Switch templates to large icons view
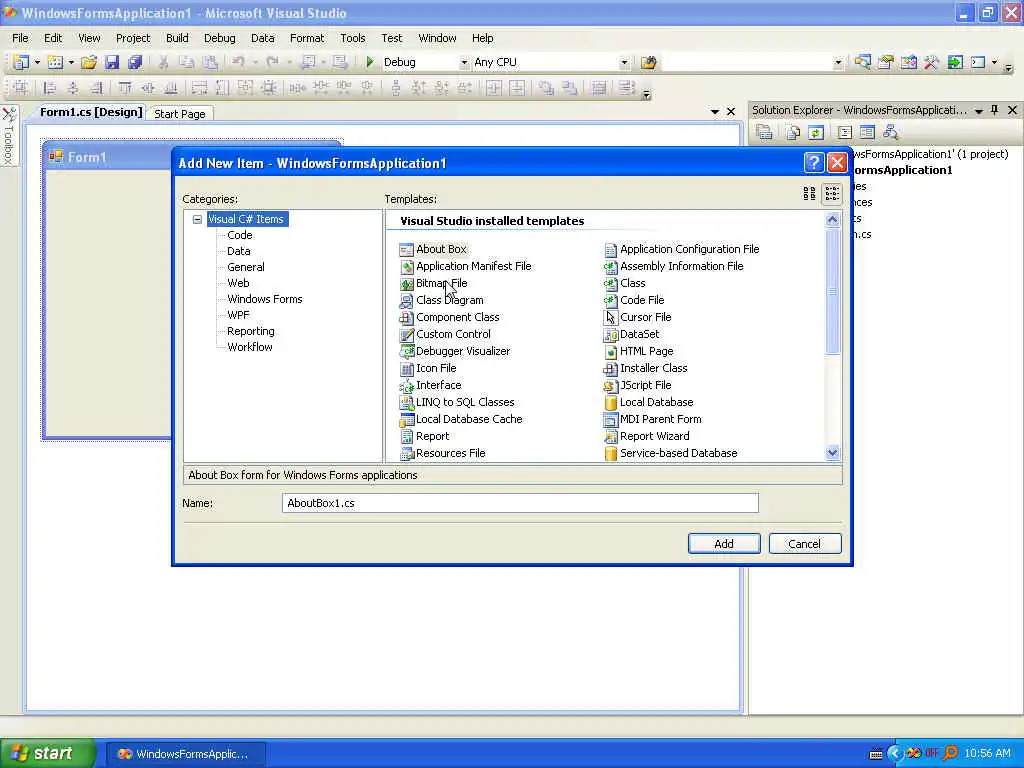The height and width of the screenshot is (768, 1024). coord(809,193)
